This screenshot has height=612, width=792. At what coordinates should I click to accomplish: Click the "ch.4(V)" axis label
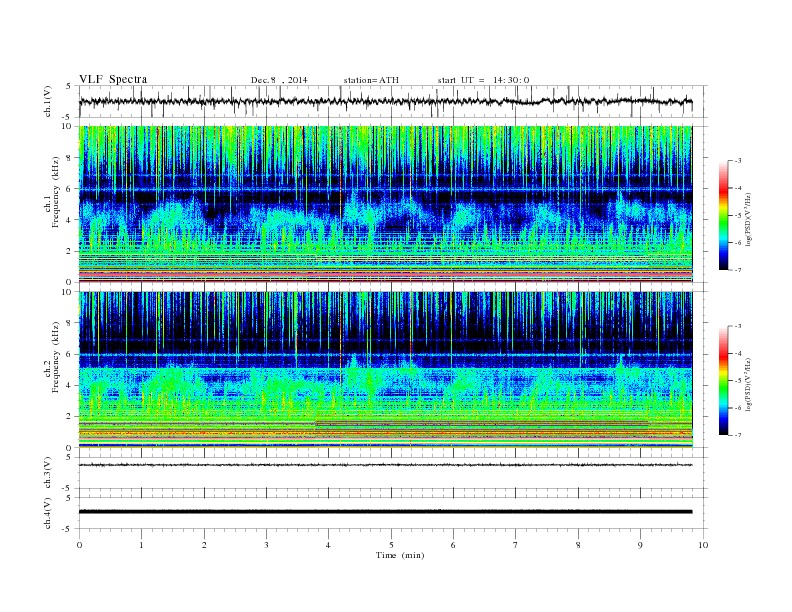click(48, 514)
